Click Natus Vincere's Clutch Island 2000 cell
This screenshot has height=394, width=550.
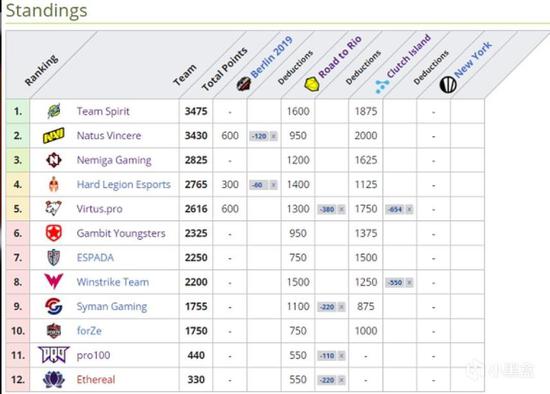coord(366,135)
